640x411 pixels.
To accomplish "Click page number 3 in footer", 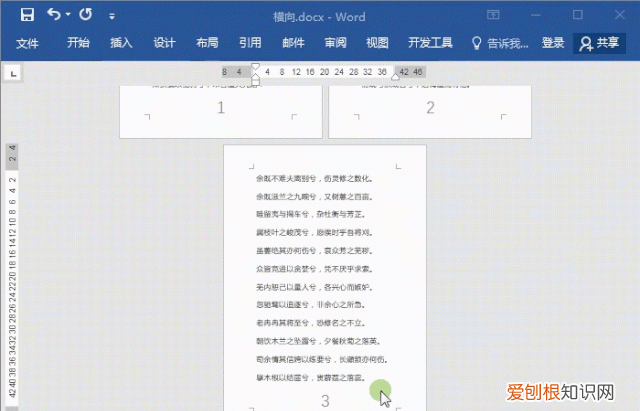I will 325,401.
